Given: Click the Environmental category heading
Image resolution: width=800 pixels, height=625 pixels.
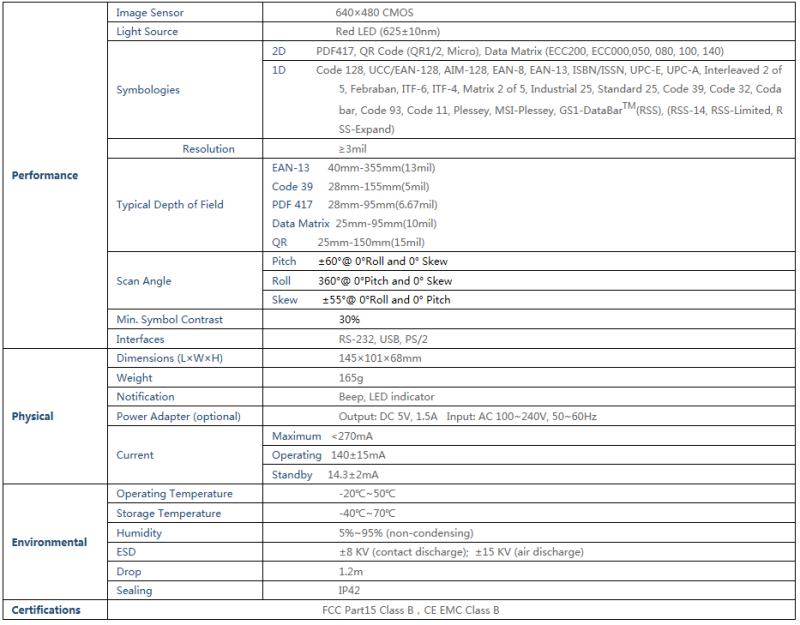Looking at the screenshot, I should [x=49, y=542].
